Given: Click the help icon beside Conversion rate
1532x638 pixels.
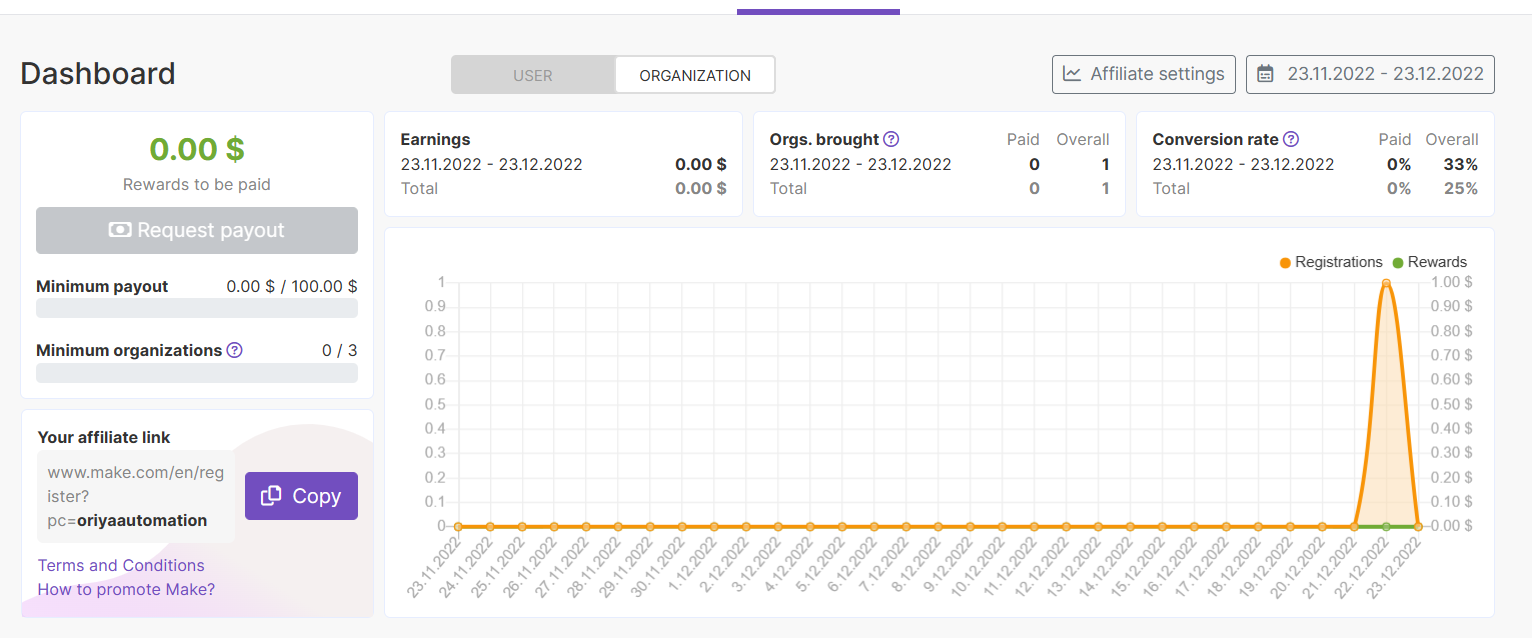Looking at the screenshot, I should (x=1291, y=140).
